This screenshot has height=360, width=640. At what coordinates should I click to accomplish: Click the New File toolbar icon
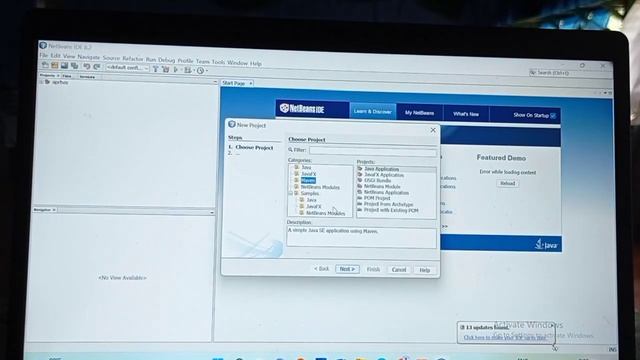[x=45, y=65]
